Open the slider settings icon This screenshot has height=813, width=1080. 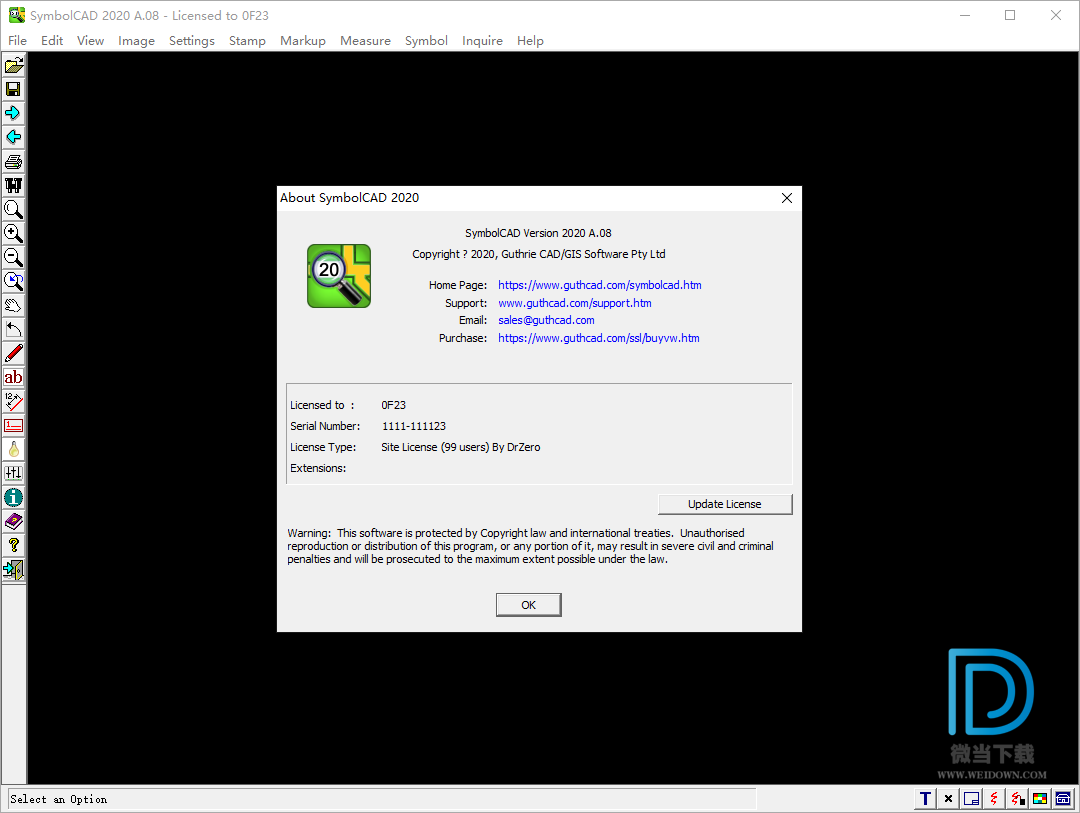[x=14, y=474]
